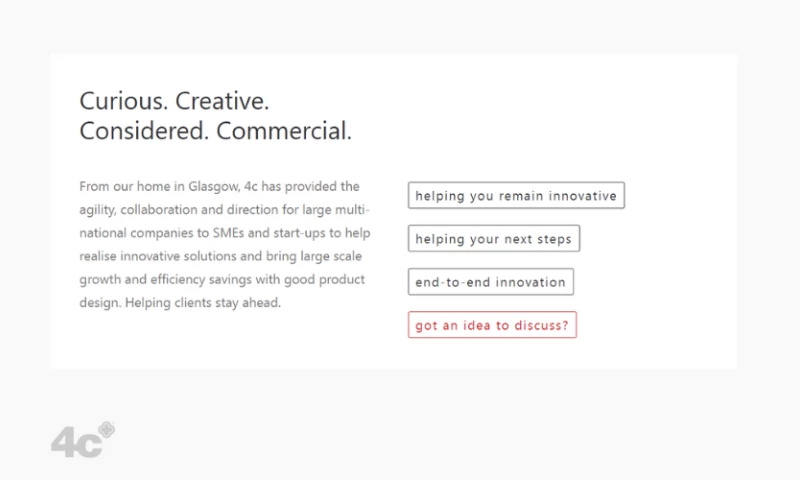Click the 4c logo
This screenshot has height=480, width=800.
click(80, 441)
